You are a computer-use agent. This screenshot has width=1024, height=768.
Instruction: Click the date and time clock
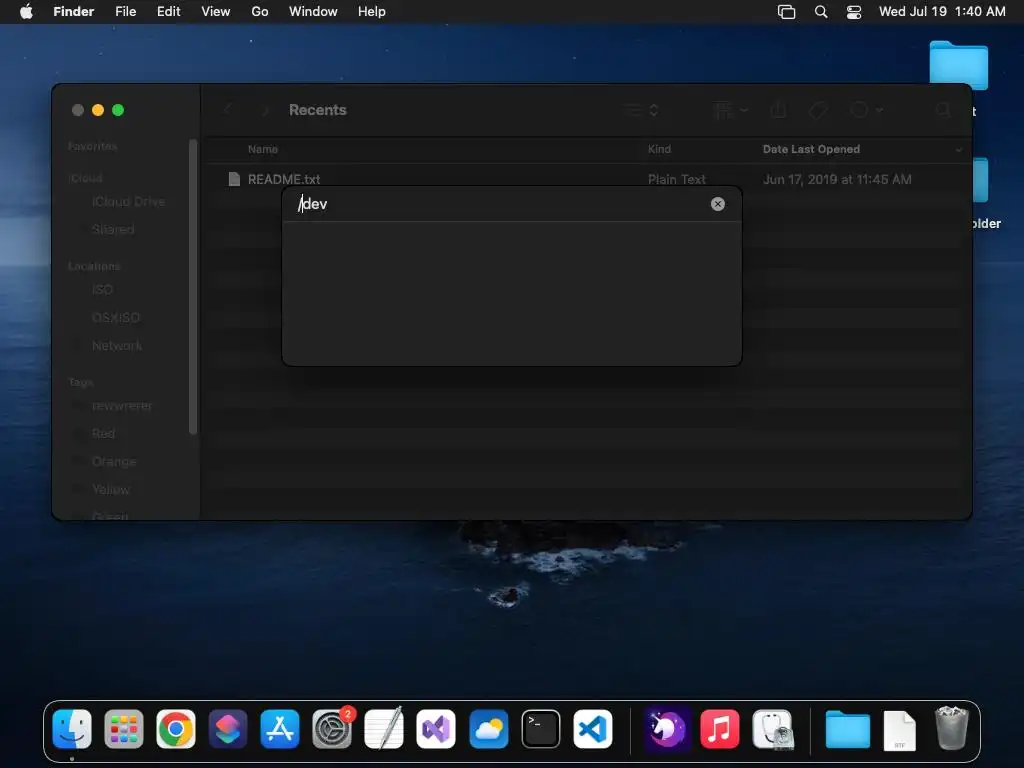pos(942,12)
